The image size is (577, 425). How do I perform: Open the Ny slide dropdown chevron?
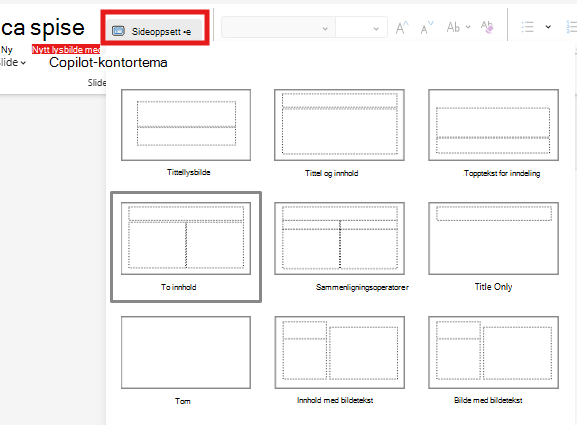pos(23,63)
